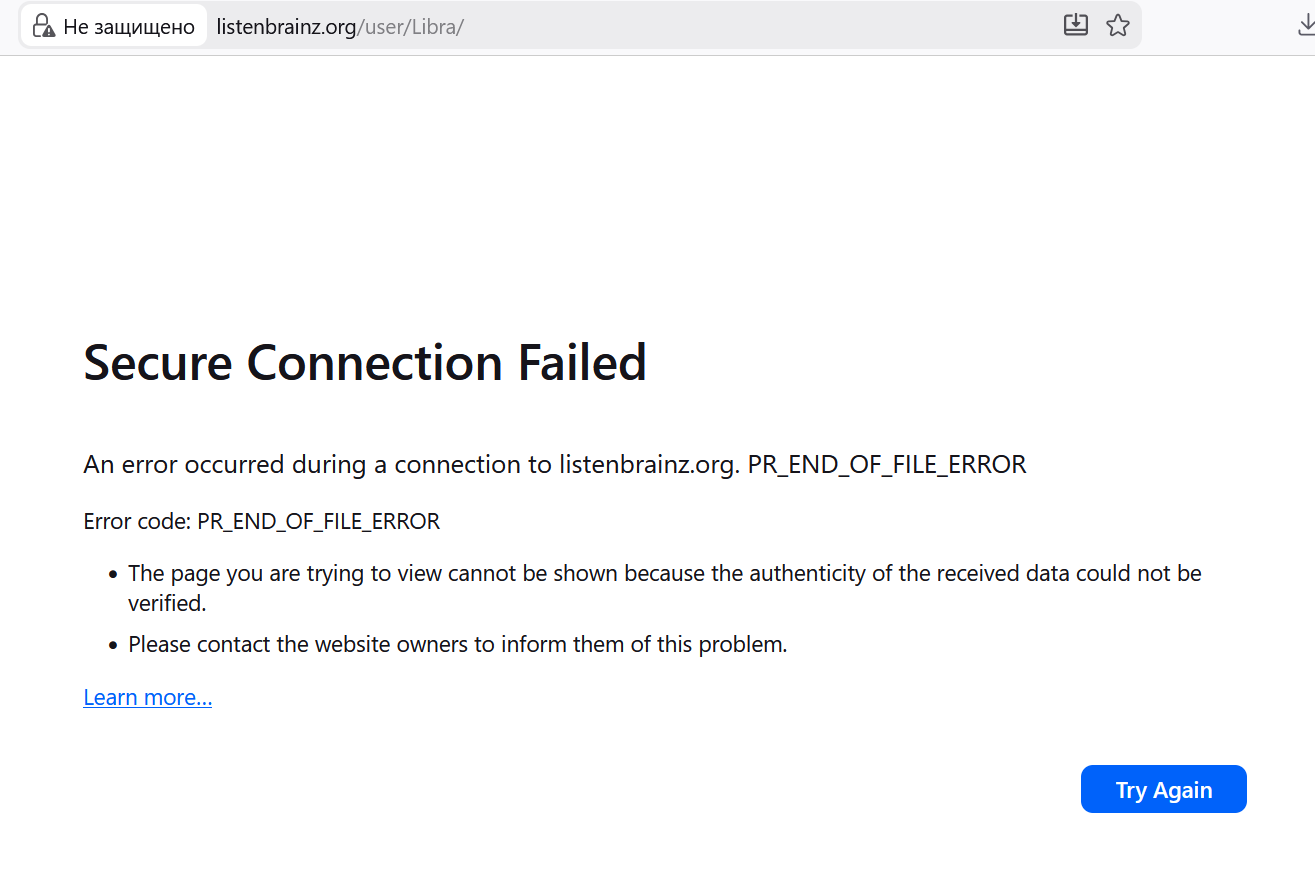Click PR_END_OF_FILE_ERROR on the Error code line
The image size is (1315, 889).
[x=318, y=522]
